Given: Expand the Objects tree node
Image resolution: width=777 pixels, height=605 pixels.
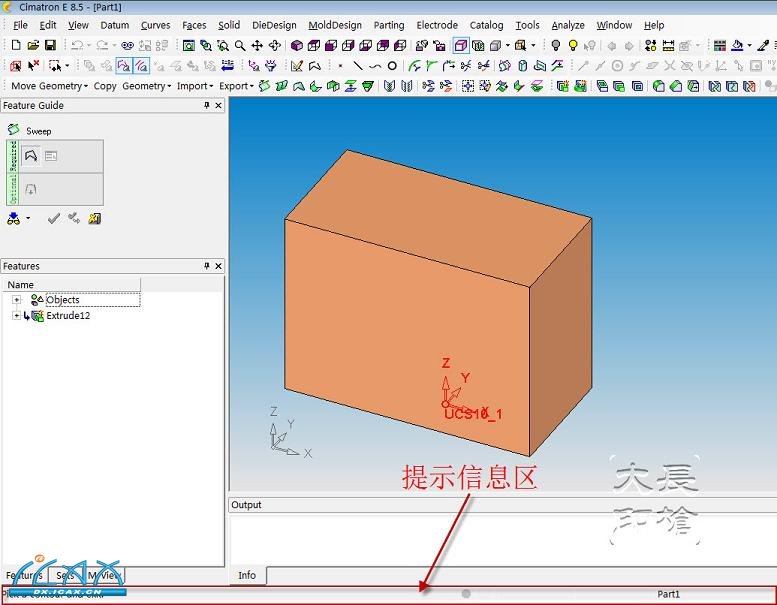Looking at the screenshot, I should tap(16, 300).
